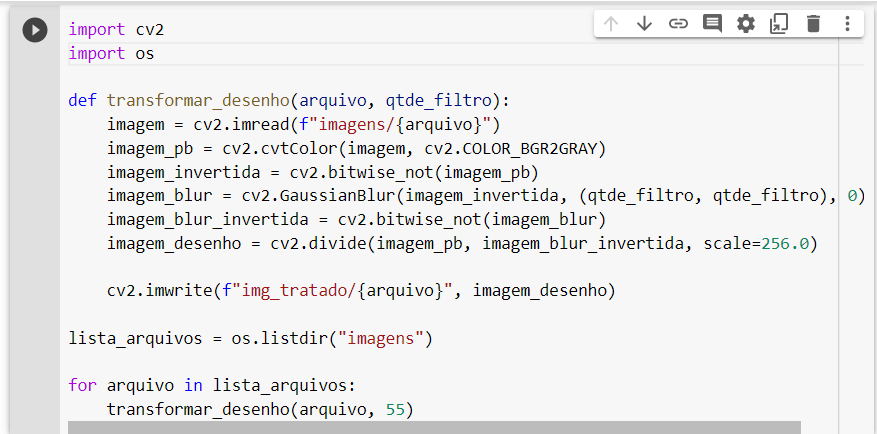Move the cell up with the up arrow

pyautogui.click(x=611, y=23)
